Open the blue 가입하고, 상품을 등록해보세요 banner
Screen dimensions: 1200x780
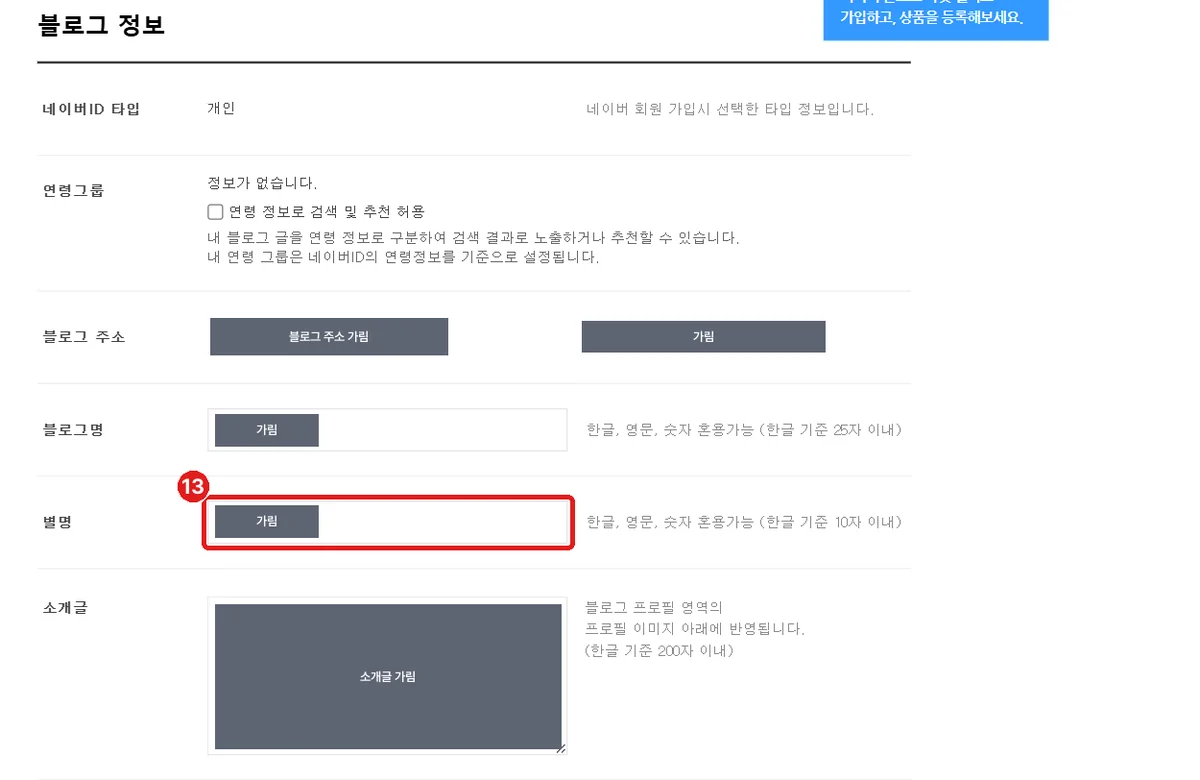click(935, 19)
